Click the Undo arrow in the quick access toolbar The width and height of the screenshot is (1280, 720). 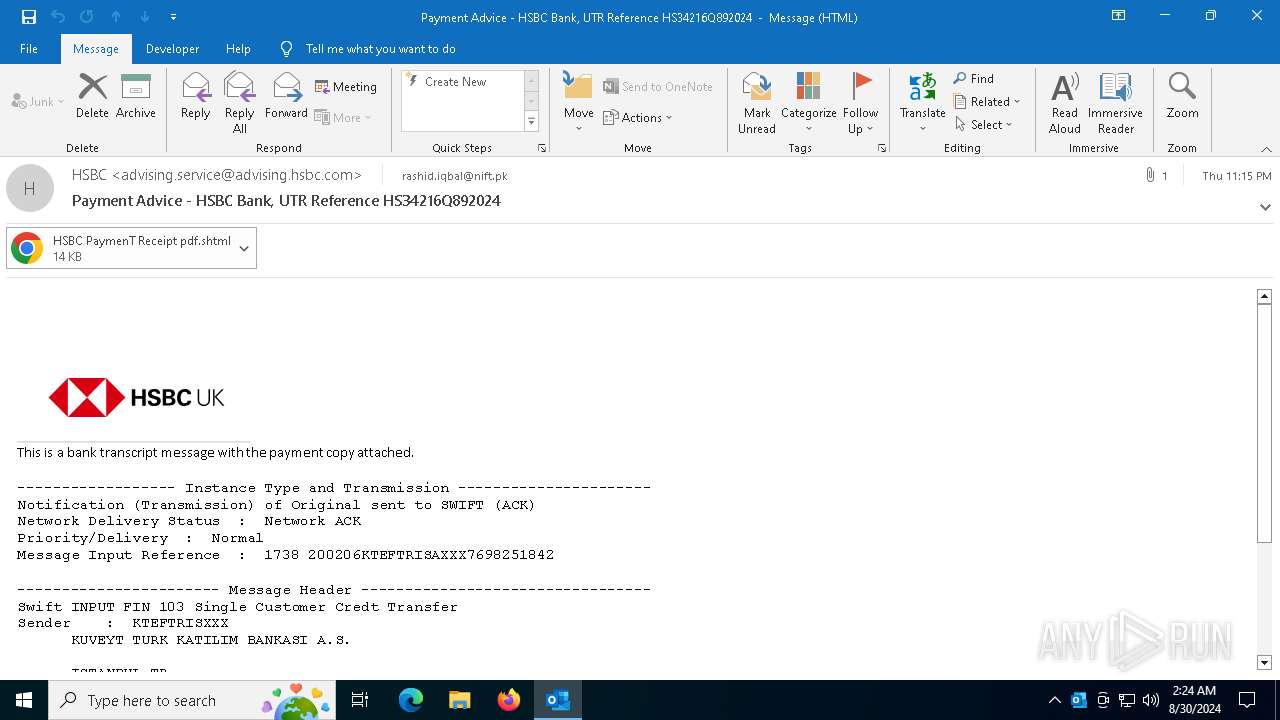[x=57, y=17]
